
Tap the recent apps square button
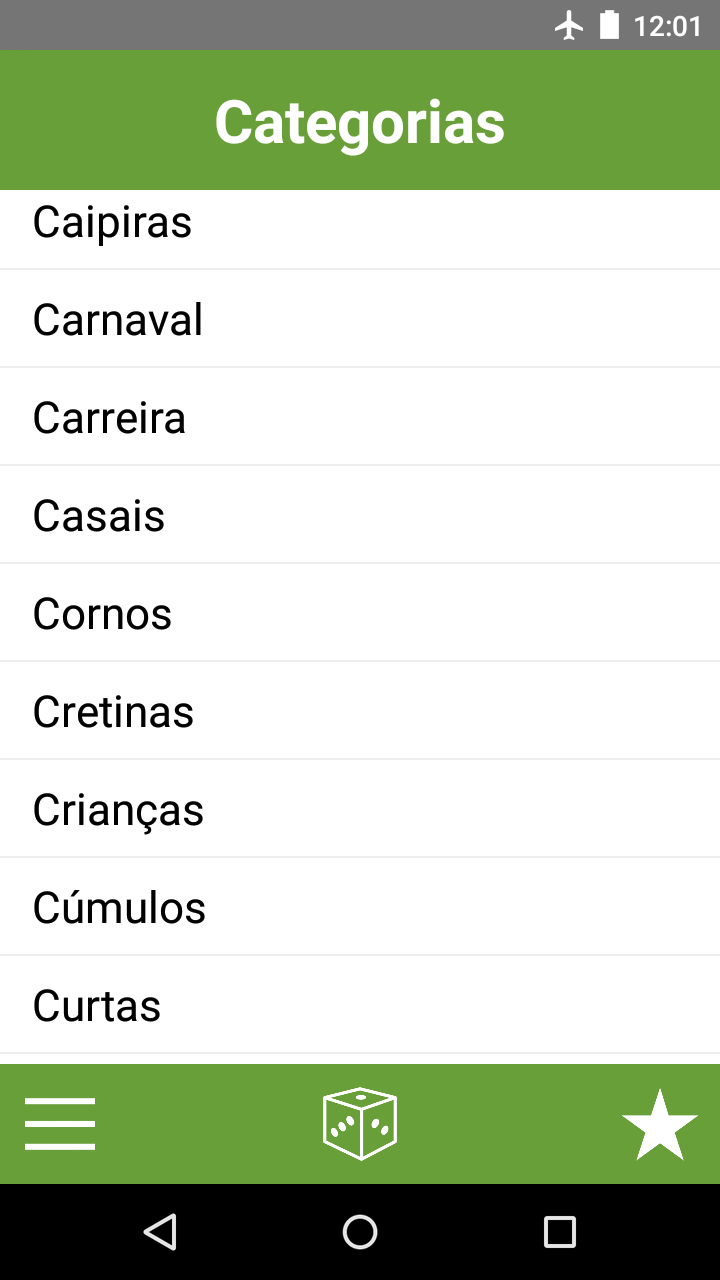tap(560, 1232)
